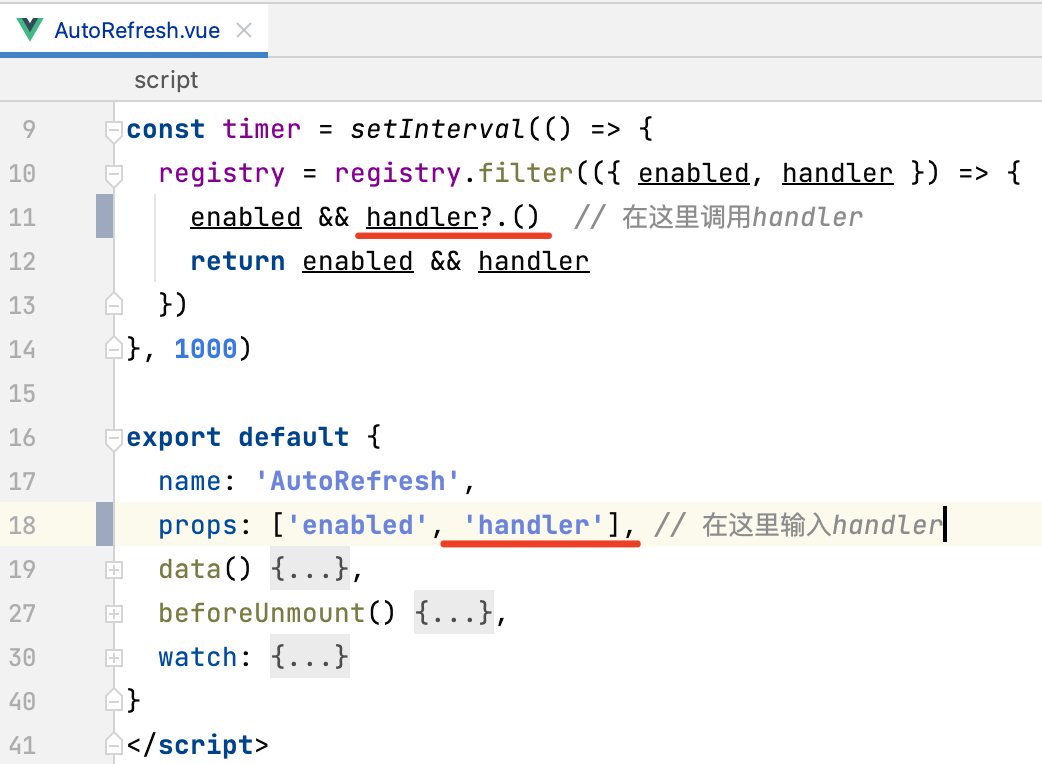Collapse the setInterval block on line 9
1042x764 pixels.
(x=114, y=130)
